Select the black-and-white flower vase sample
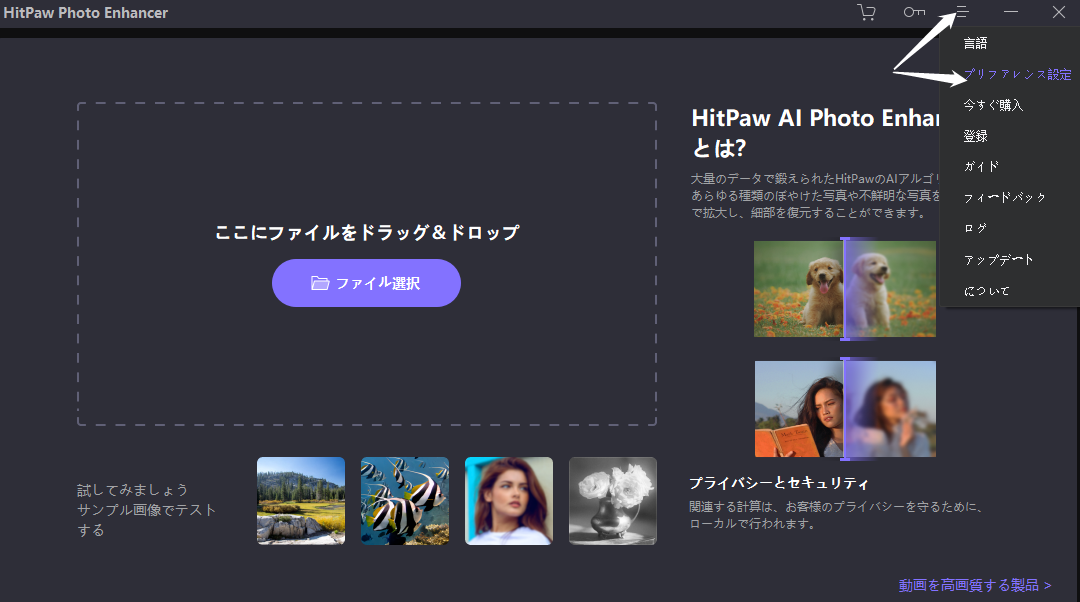 [613, 501]
